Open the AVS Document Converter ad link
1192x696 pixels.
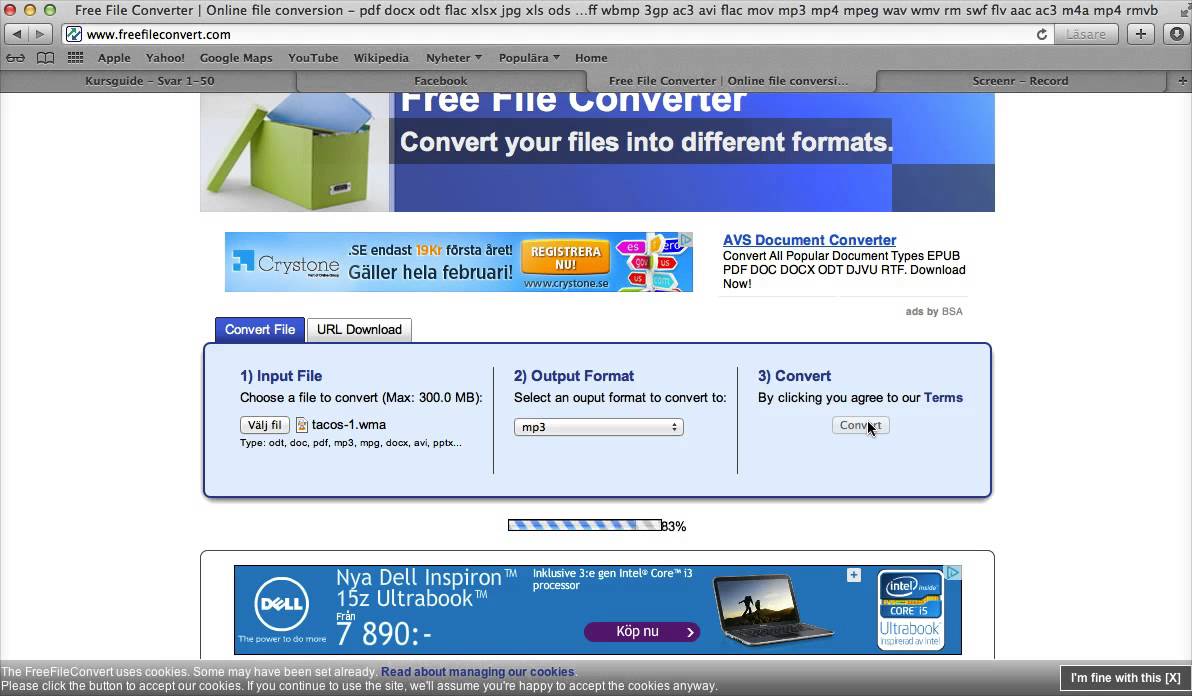pyautogui.click(x=809, y=240)
